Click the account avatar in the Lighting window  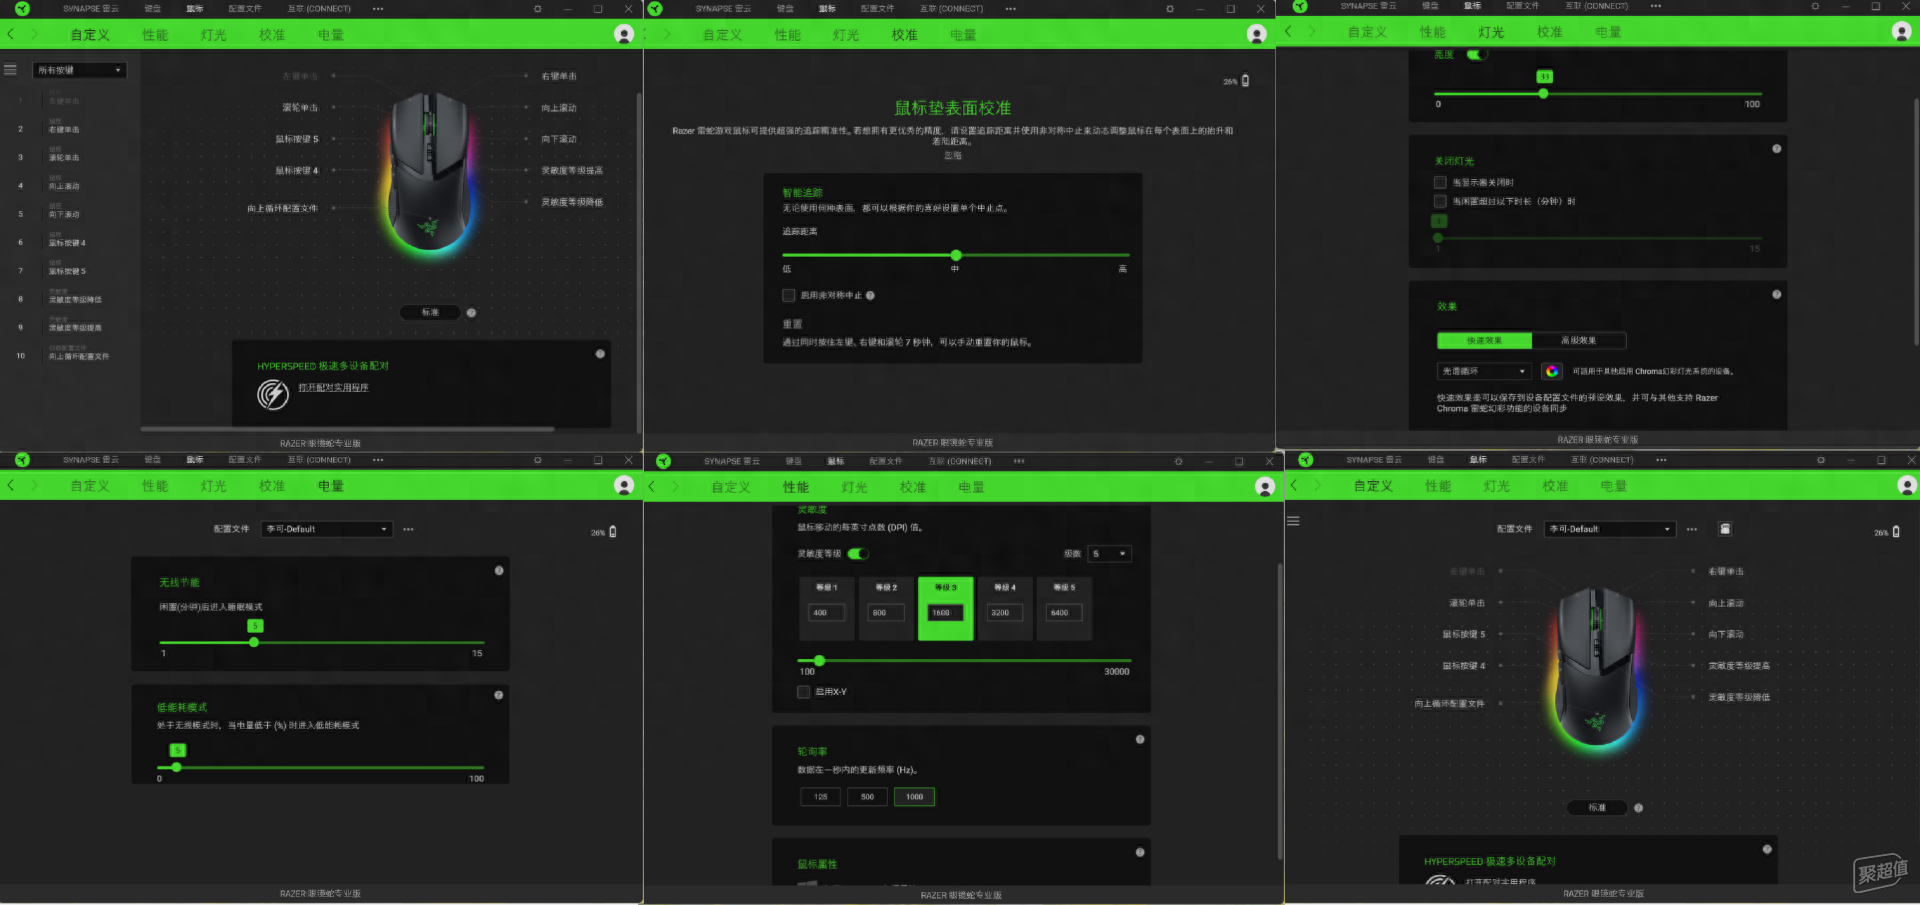pyautogui.click(x=1902, y=32)
